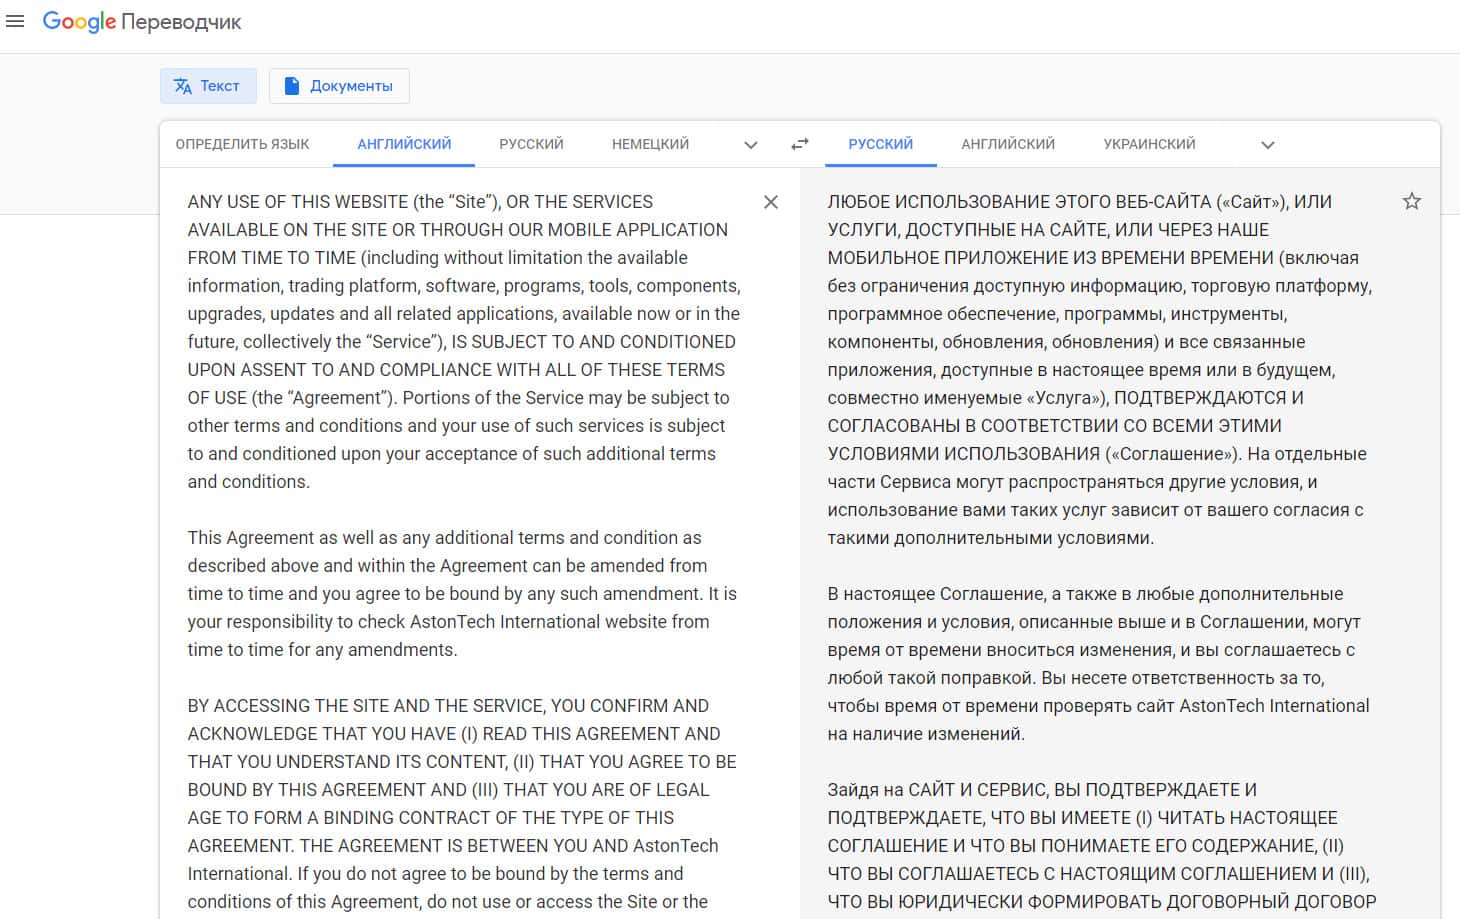Viewport: 1460px width, 919px height.
Task: Set target language to Украинский
Action: click(1149, 144)
